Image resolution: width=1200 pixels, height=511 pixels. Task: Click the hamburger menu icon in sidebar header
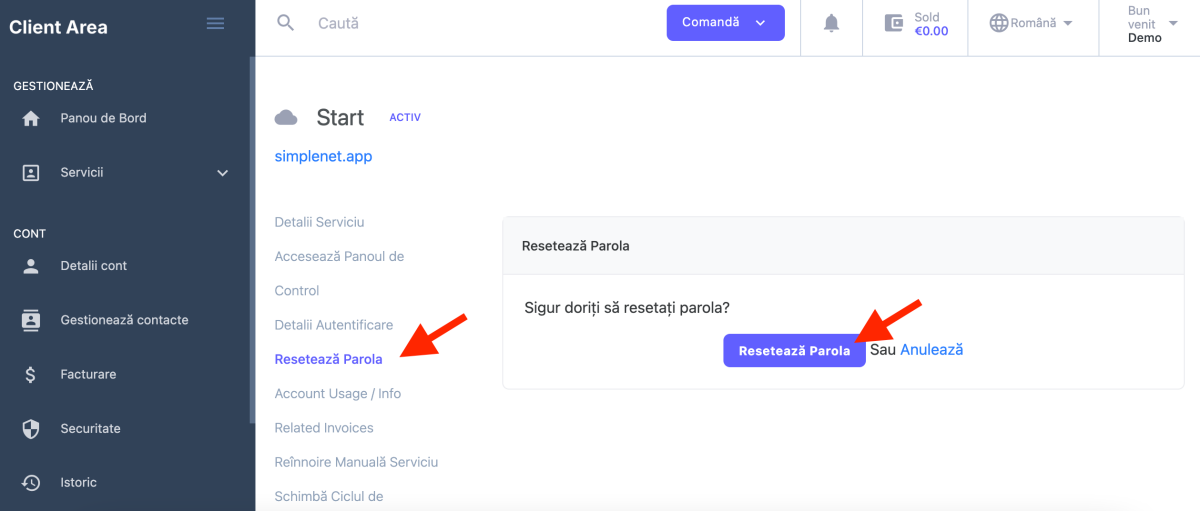(x=215, y=24)
